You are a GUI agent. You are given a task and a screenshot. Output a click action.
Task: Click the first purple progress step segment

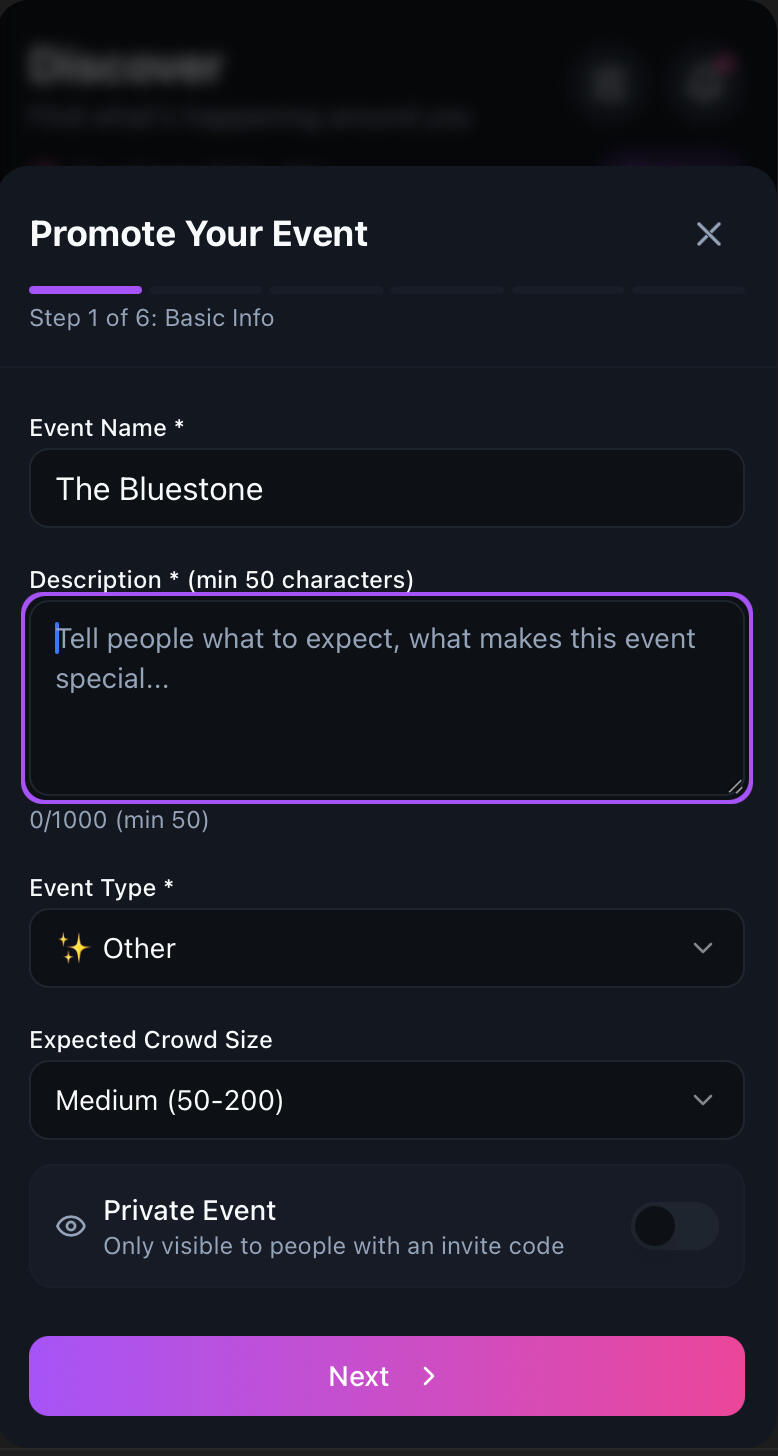click(x=86, y=290)
